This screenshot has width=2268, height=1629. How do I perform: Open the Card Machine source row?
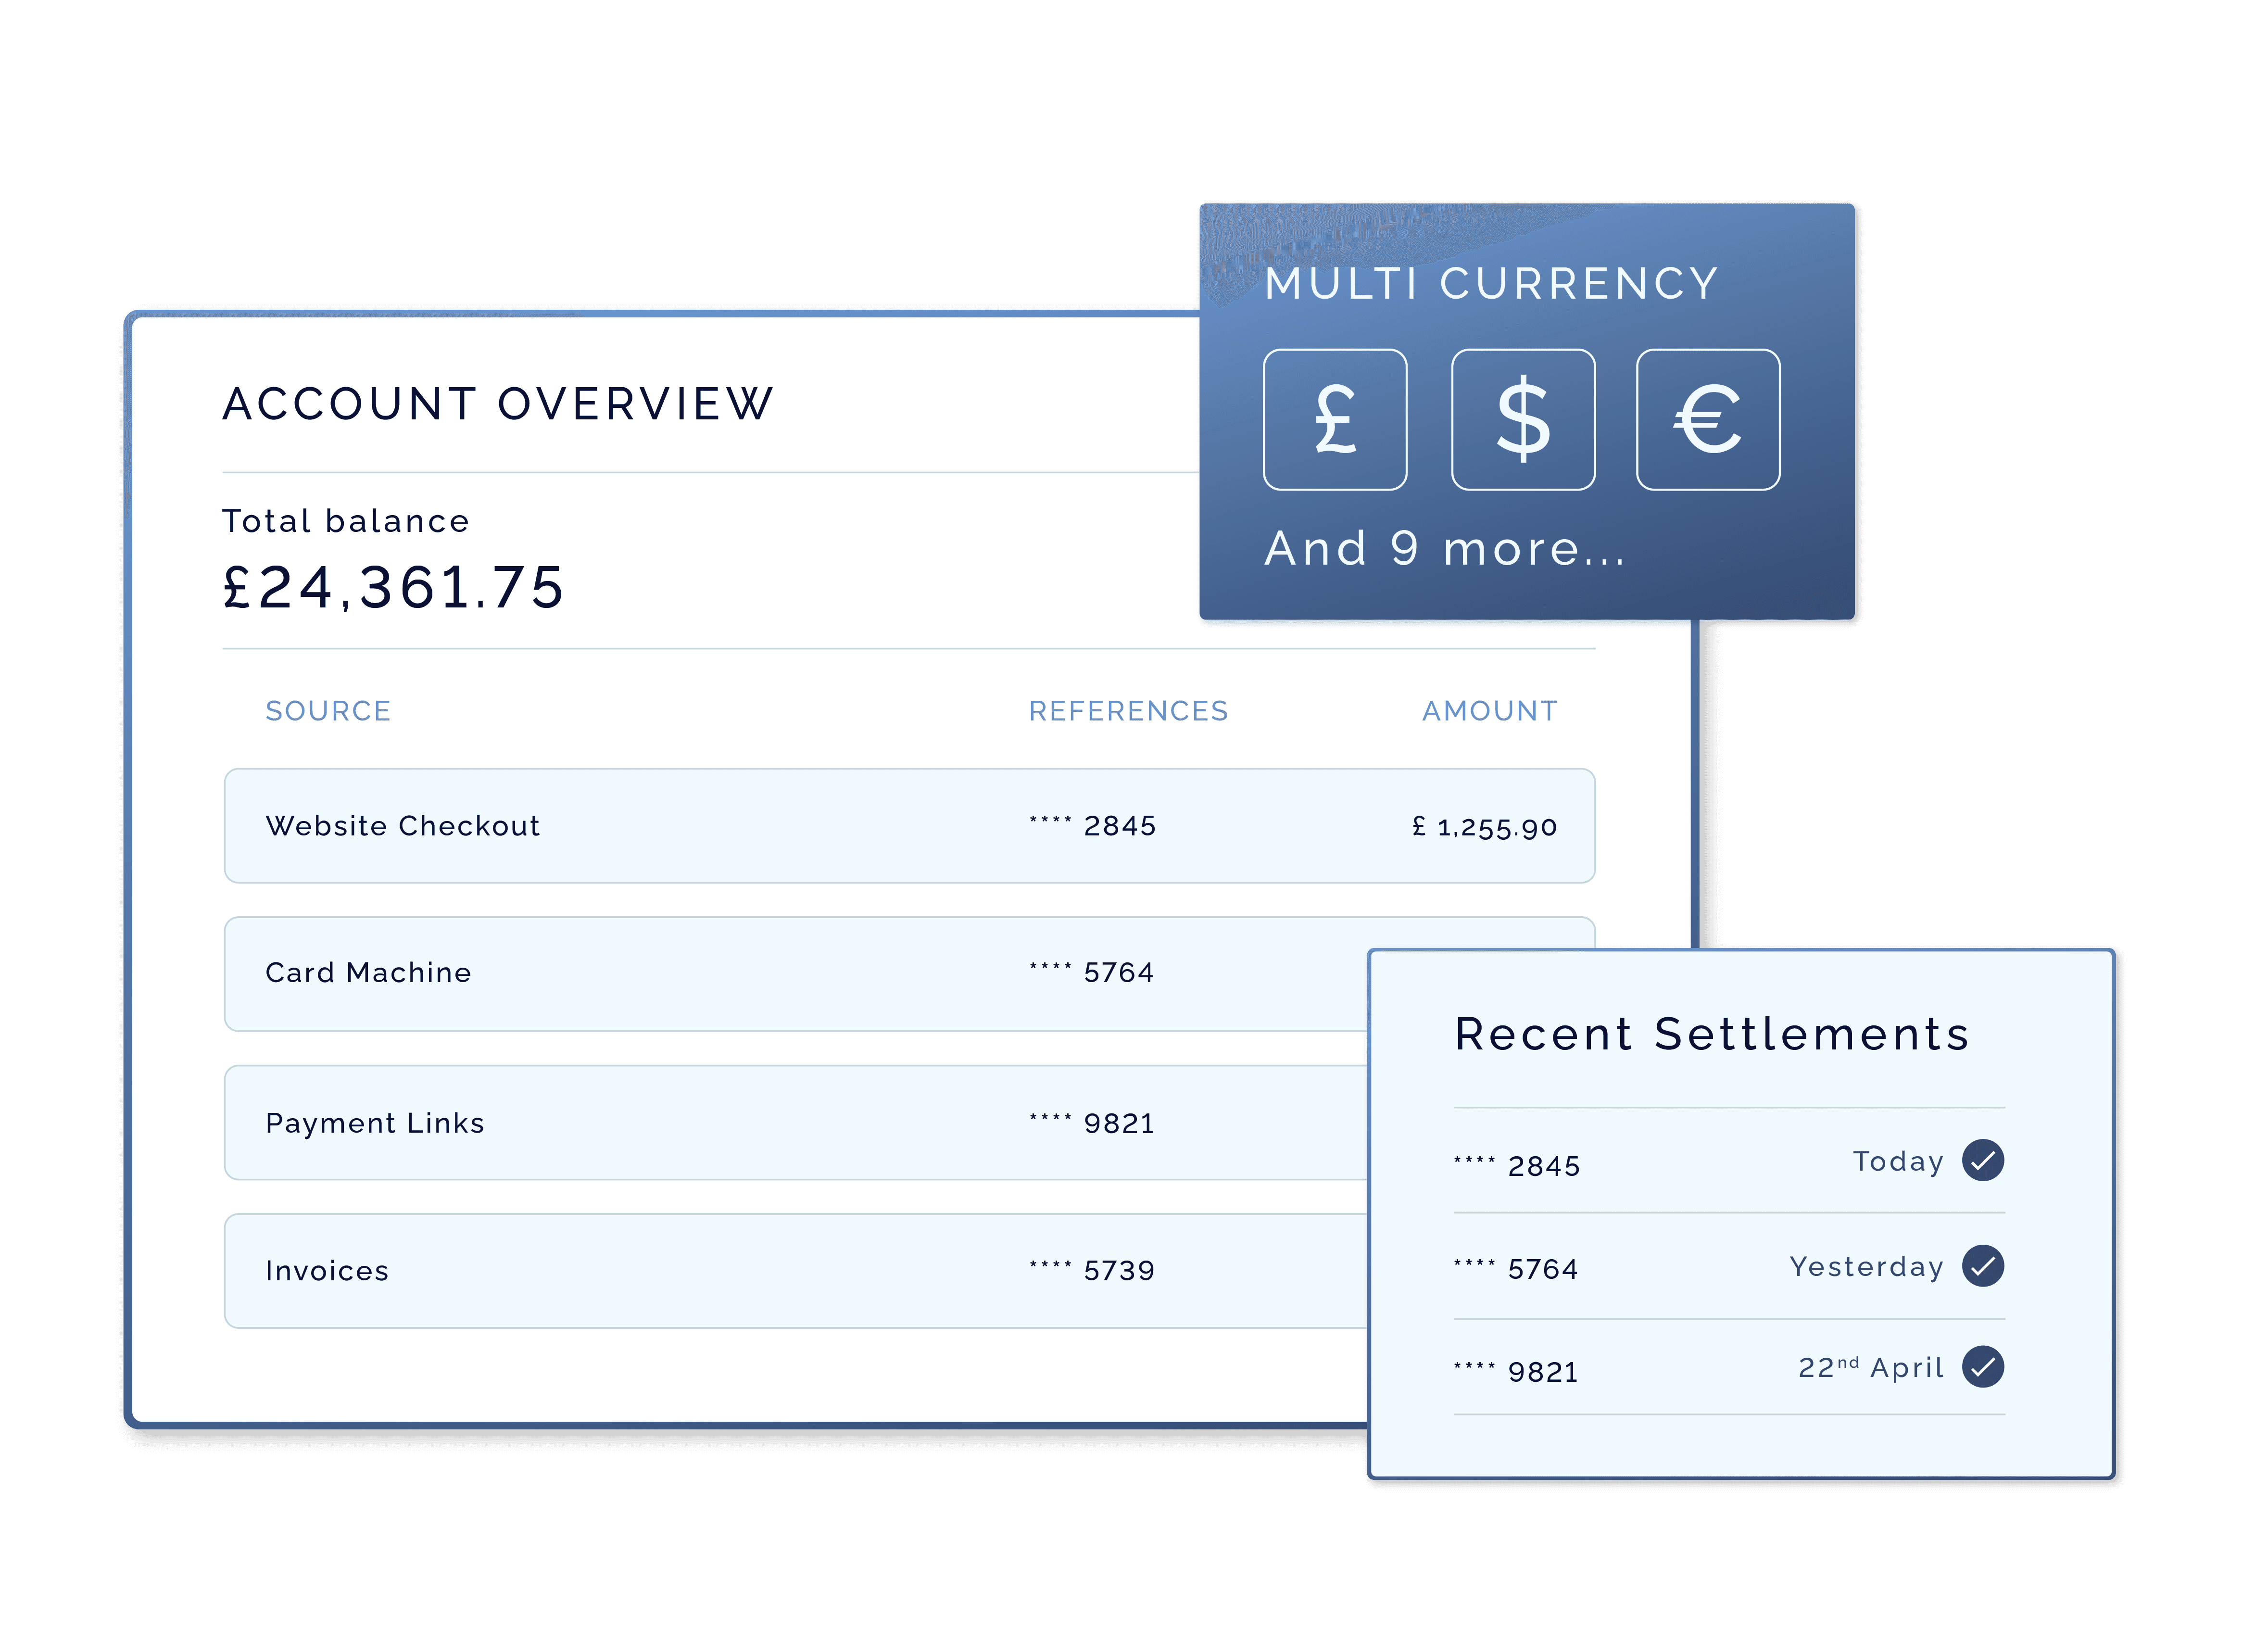(x=368, y=973)
